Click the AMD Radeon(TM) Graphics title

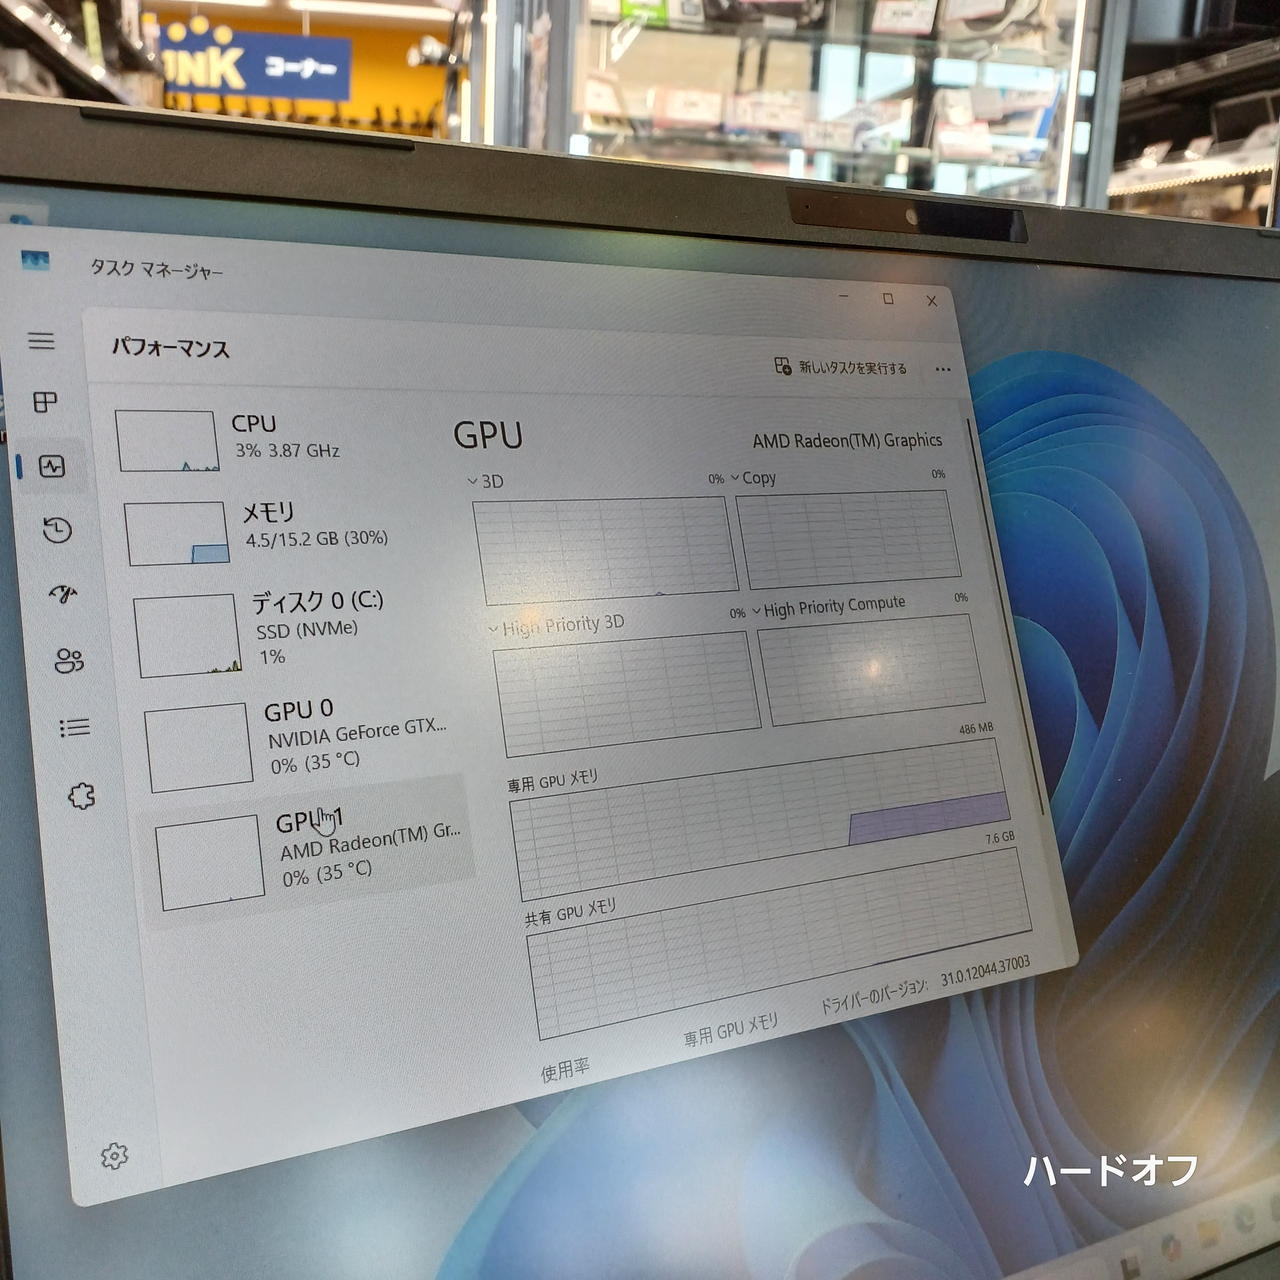click(847, 440)
